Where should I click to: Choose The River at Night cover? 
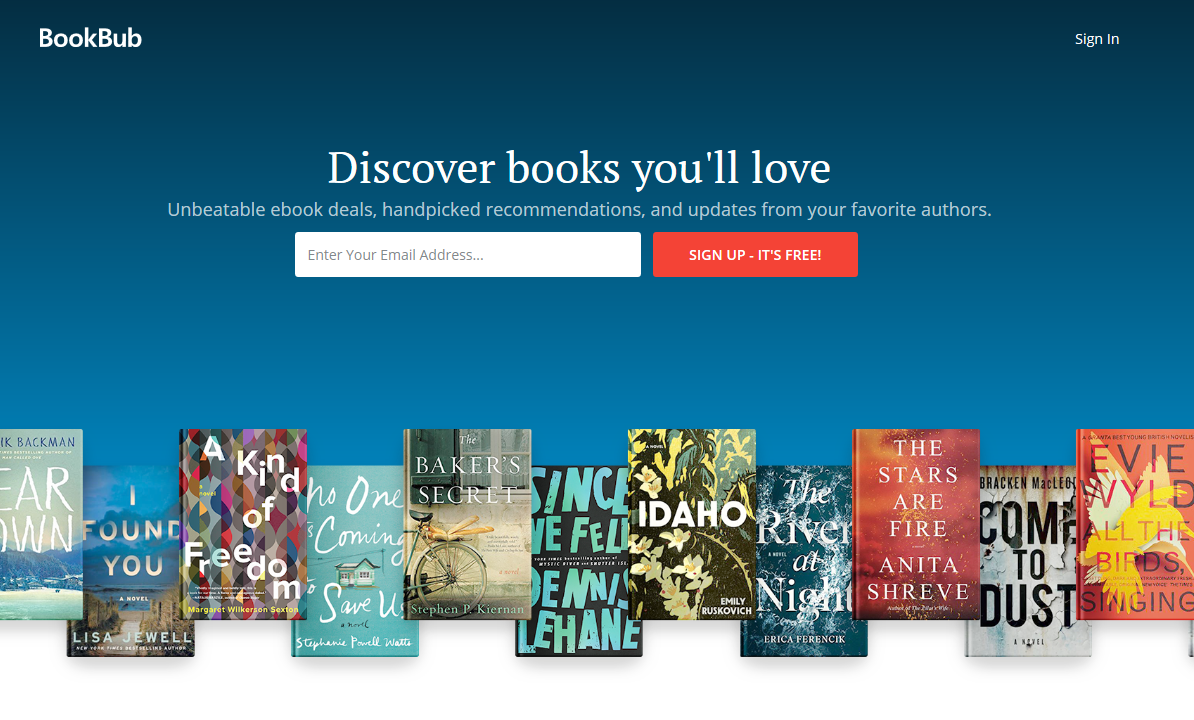[803, 561]
